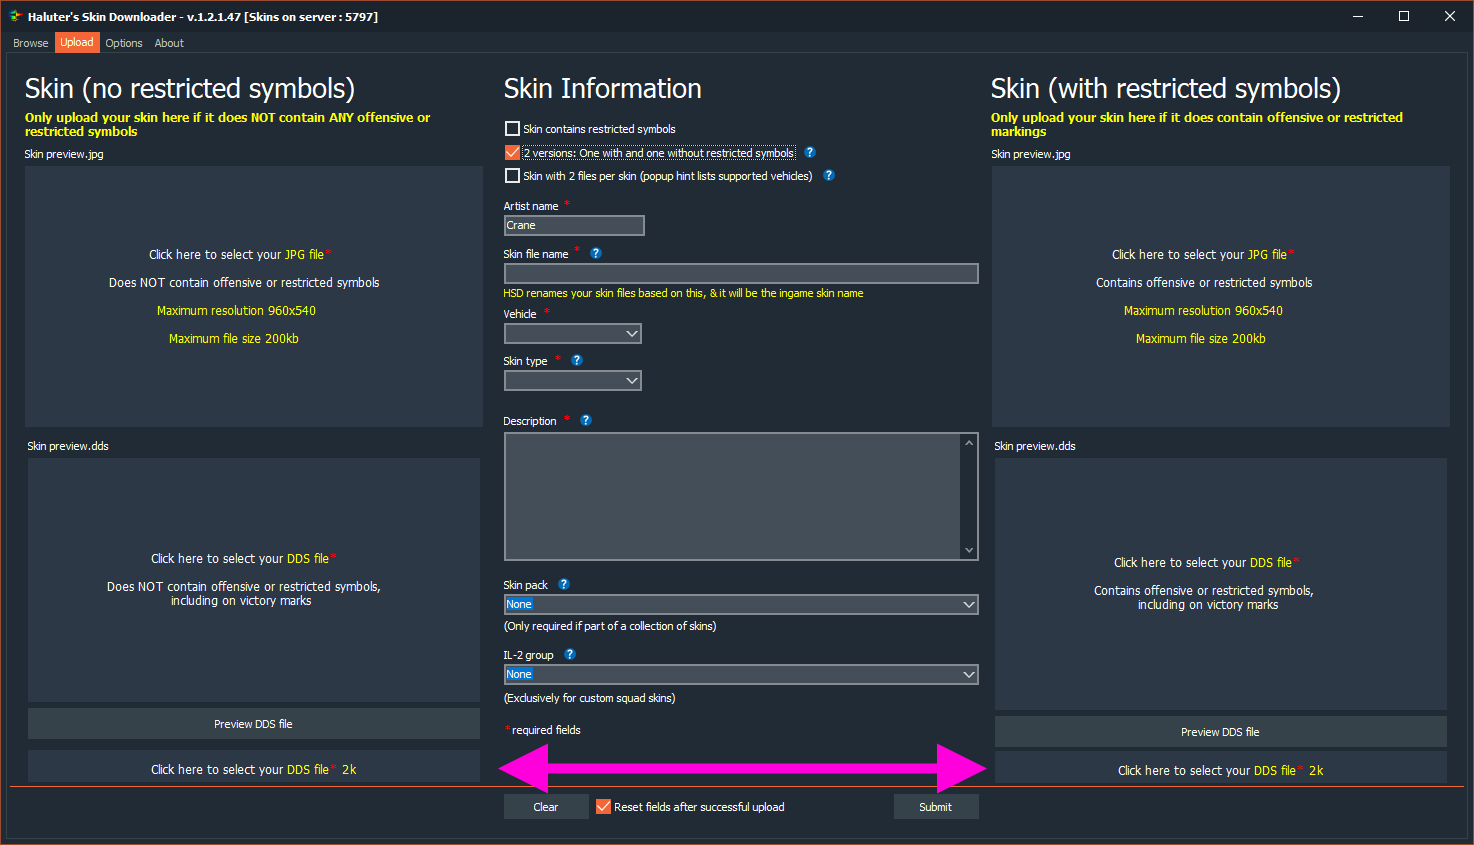1474x845 pixels.
Task: Click help icon next to IL-2 group
Action: point(570,654)
